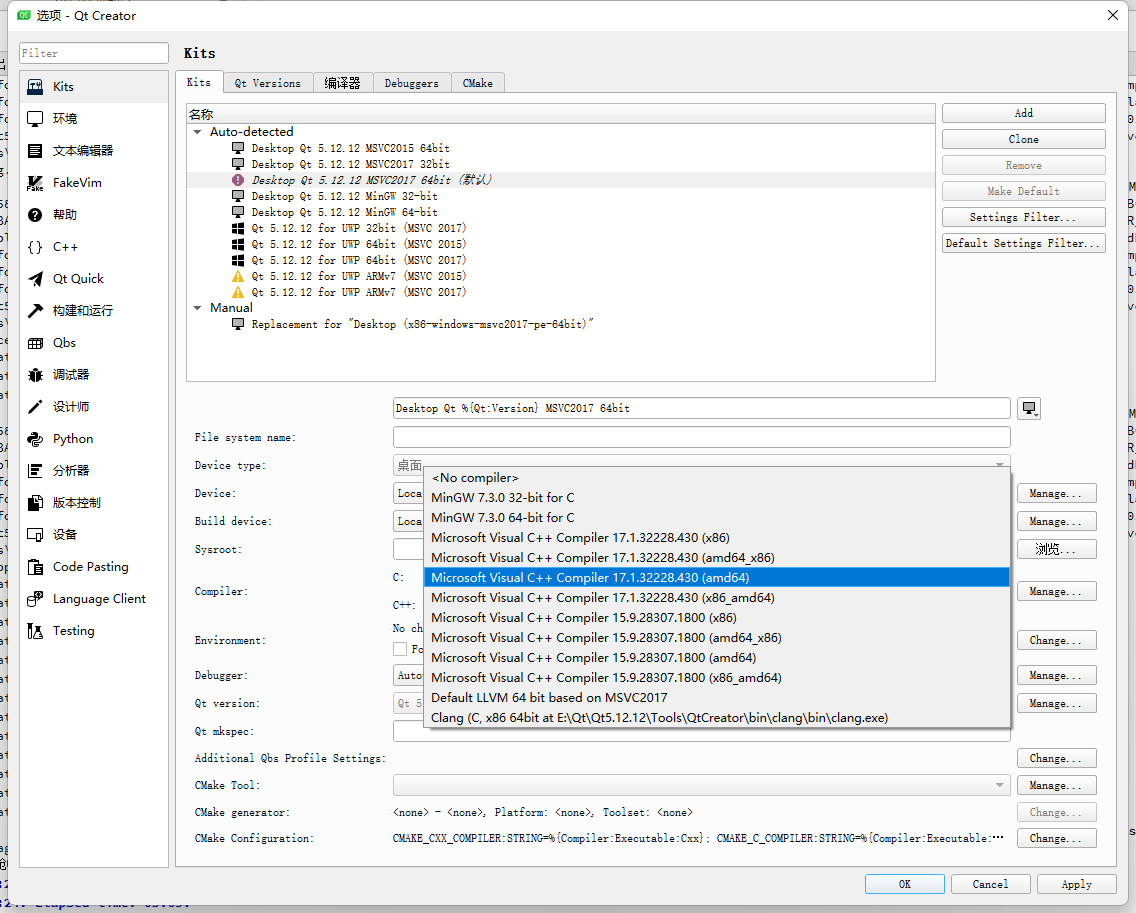Open C++ settings category icon
Viewport: 1136px width, 913px height.
click(x=35, y=247)
